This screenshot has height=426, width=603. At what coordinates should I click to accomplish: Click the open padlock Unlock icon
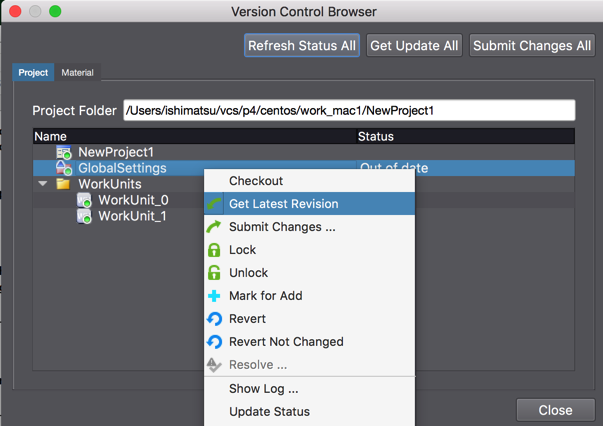[x=214, y=273]
